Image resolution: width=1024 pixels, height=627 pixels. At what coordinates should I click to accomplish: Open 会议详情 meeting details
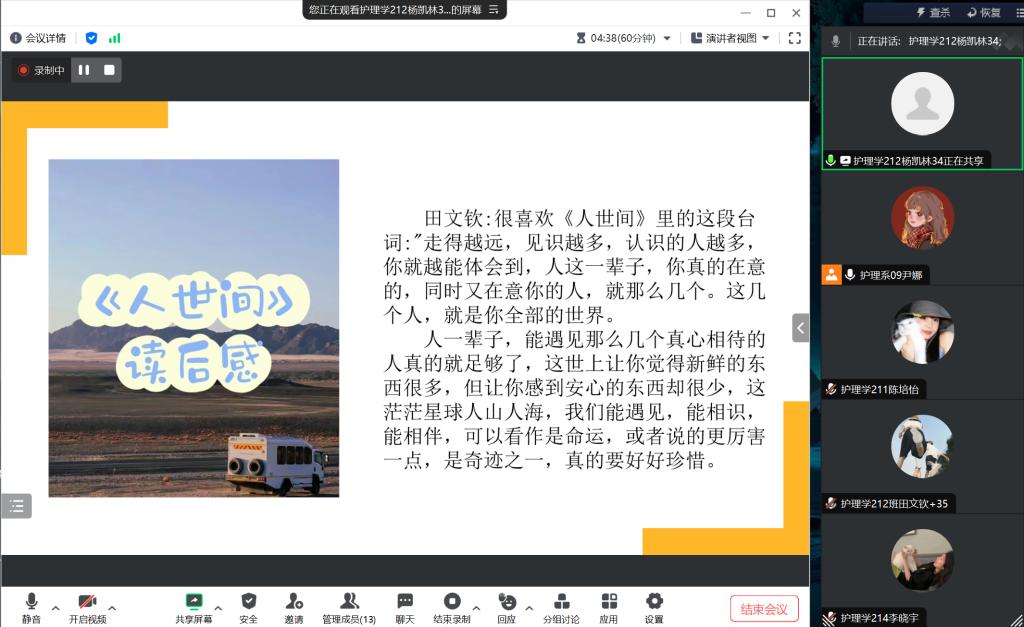click(38, 38)
